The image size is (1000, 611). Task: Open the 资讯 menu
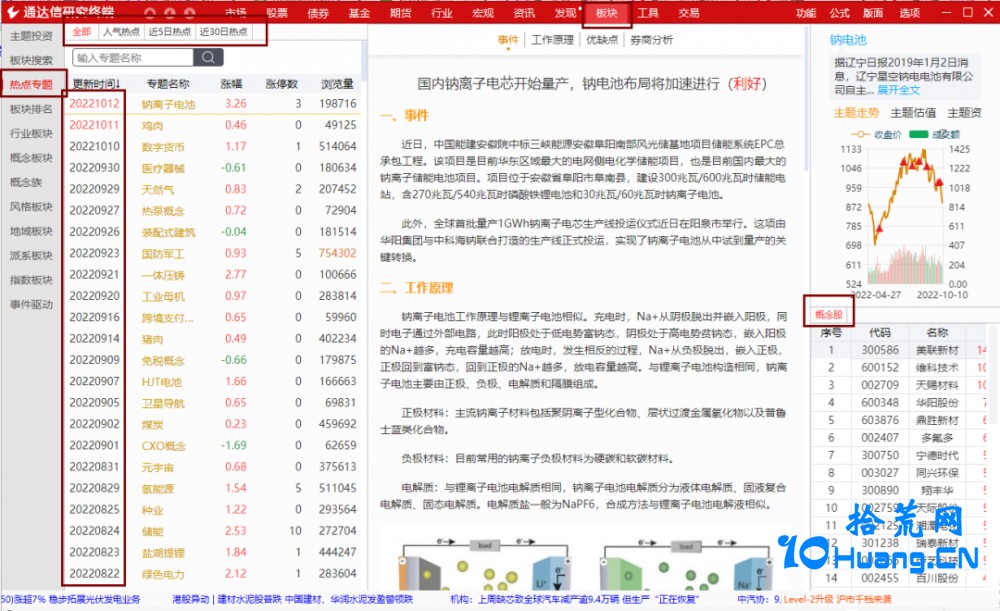pos(524,13)
